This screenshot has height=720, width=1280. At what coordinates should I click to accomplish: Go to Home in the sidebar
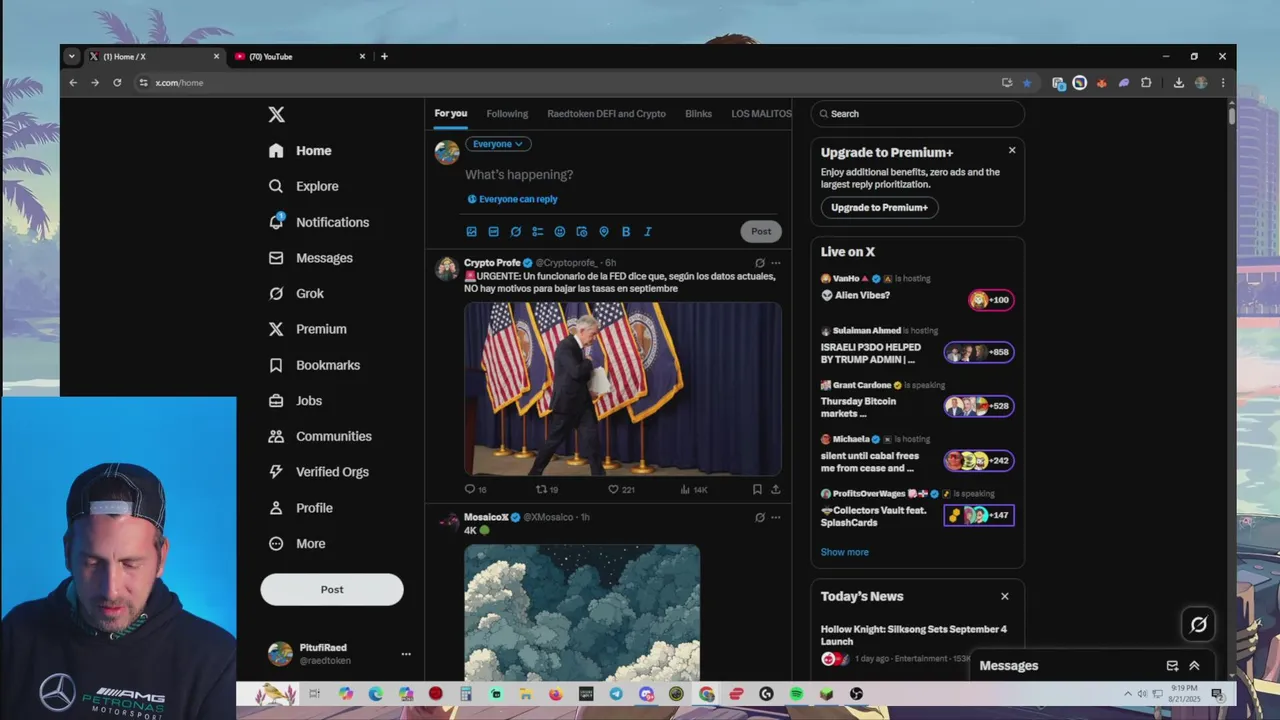coord(300,151)
